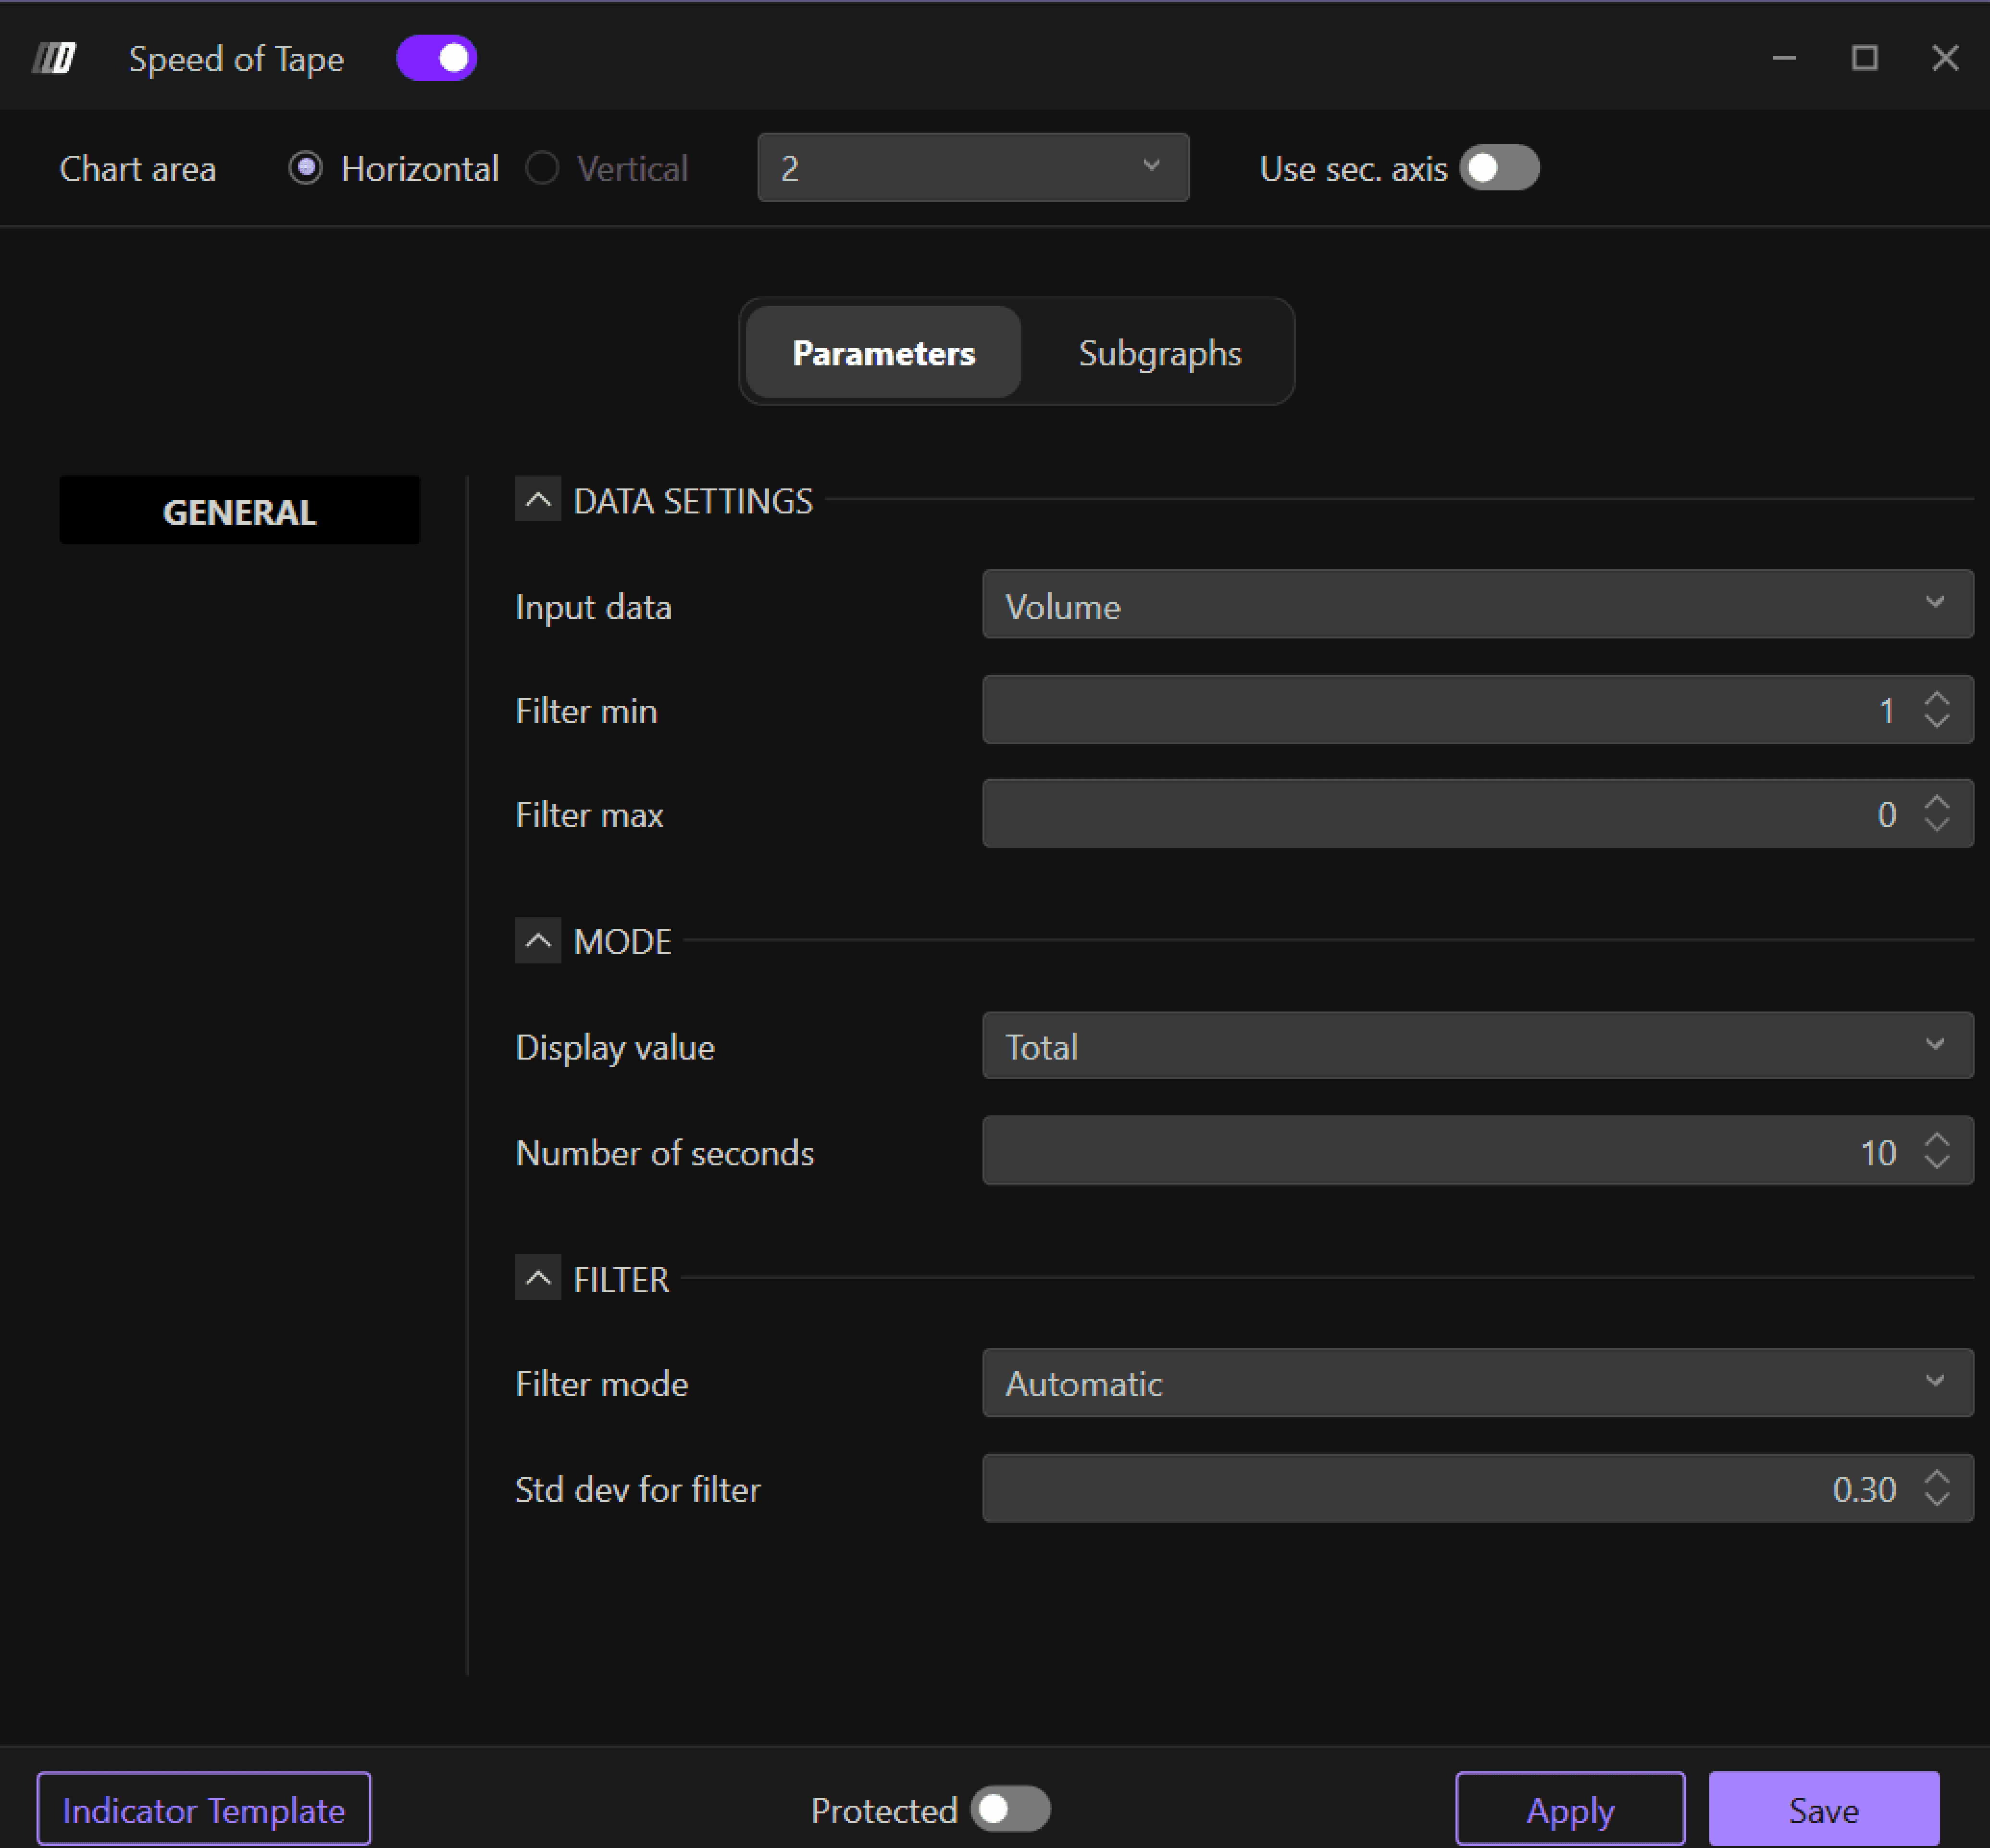
Task: Collapse the FILTER section chevron
Action: click(x=537, y=1277)
